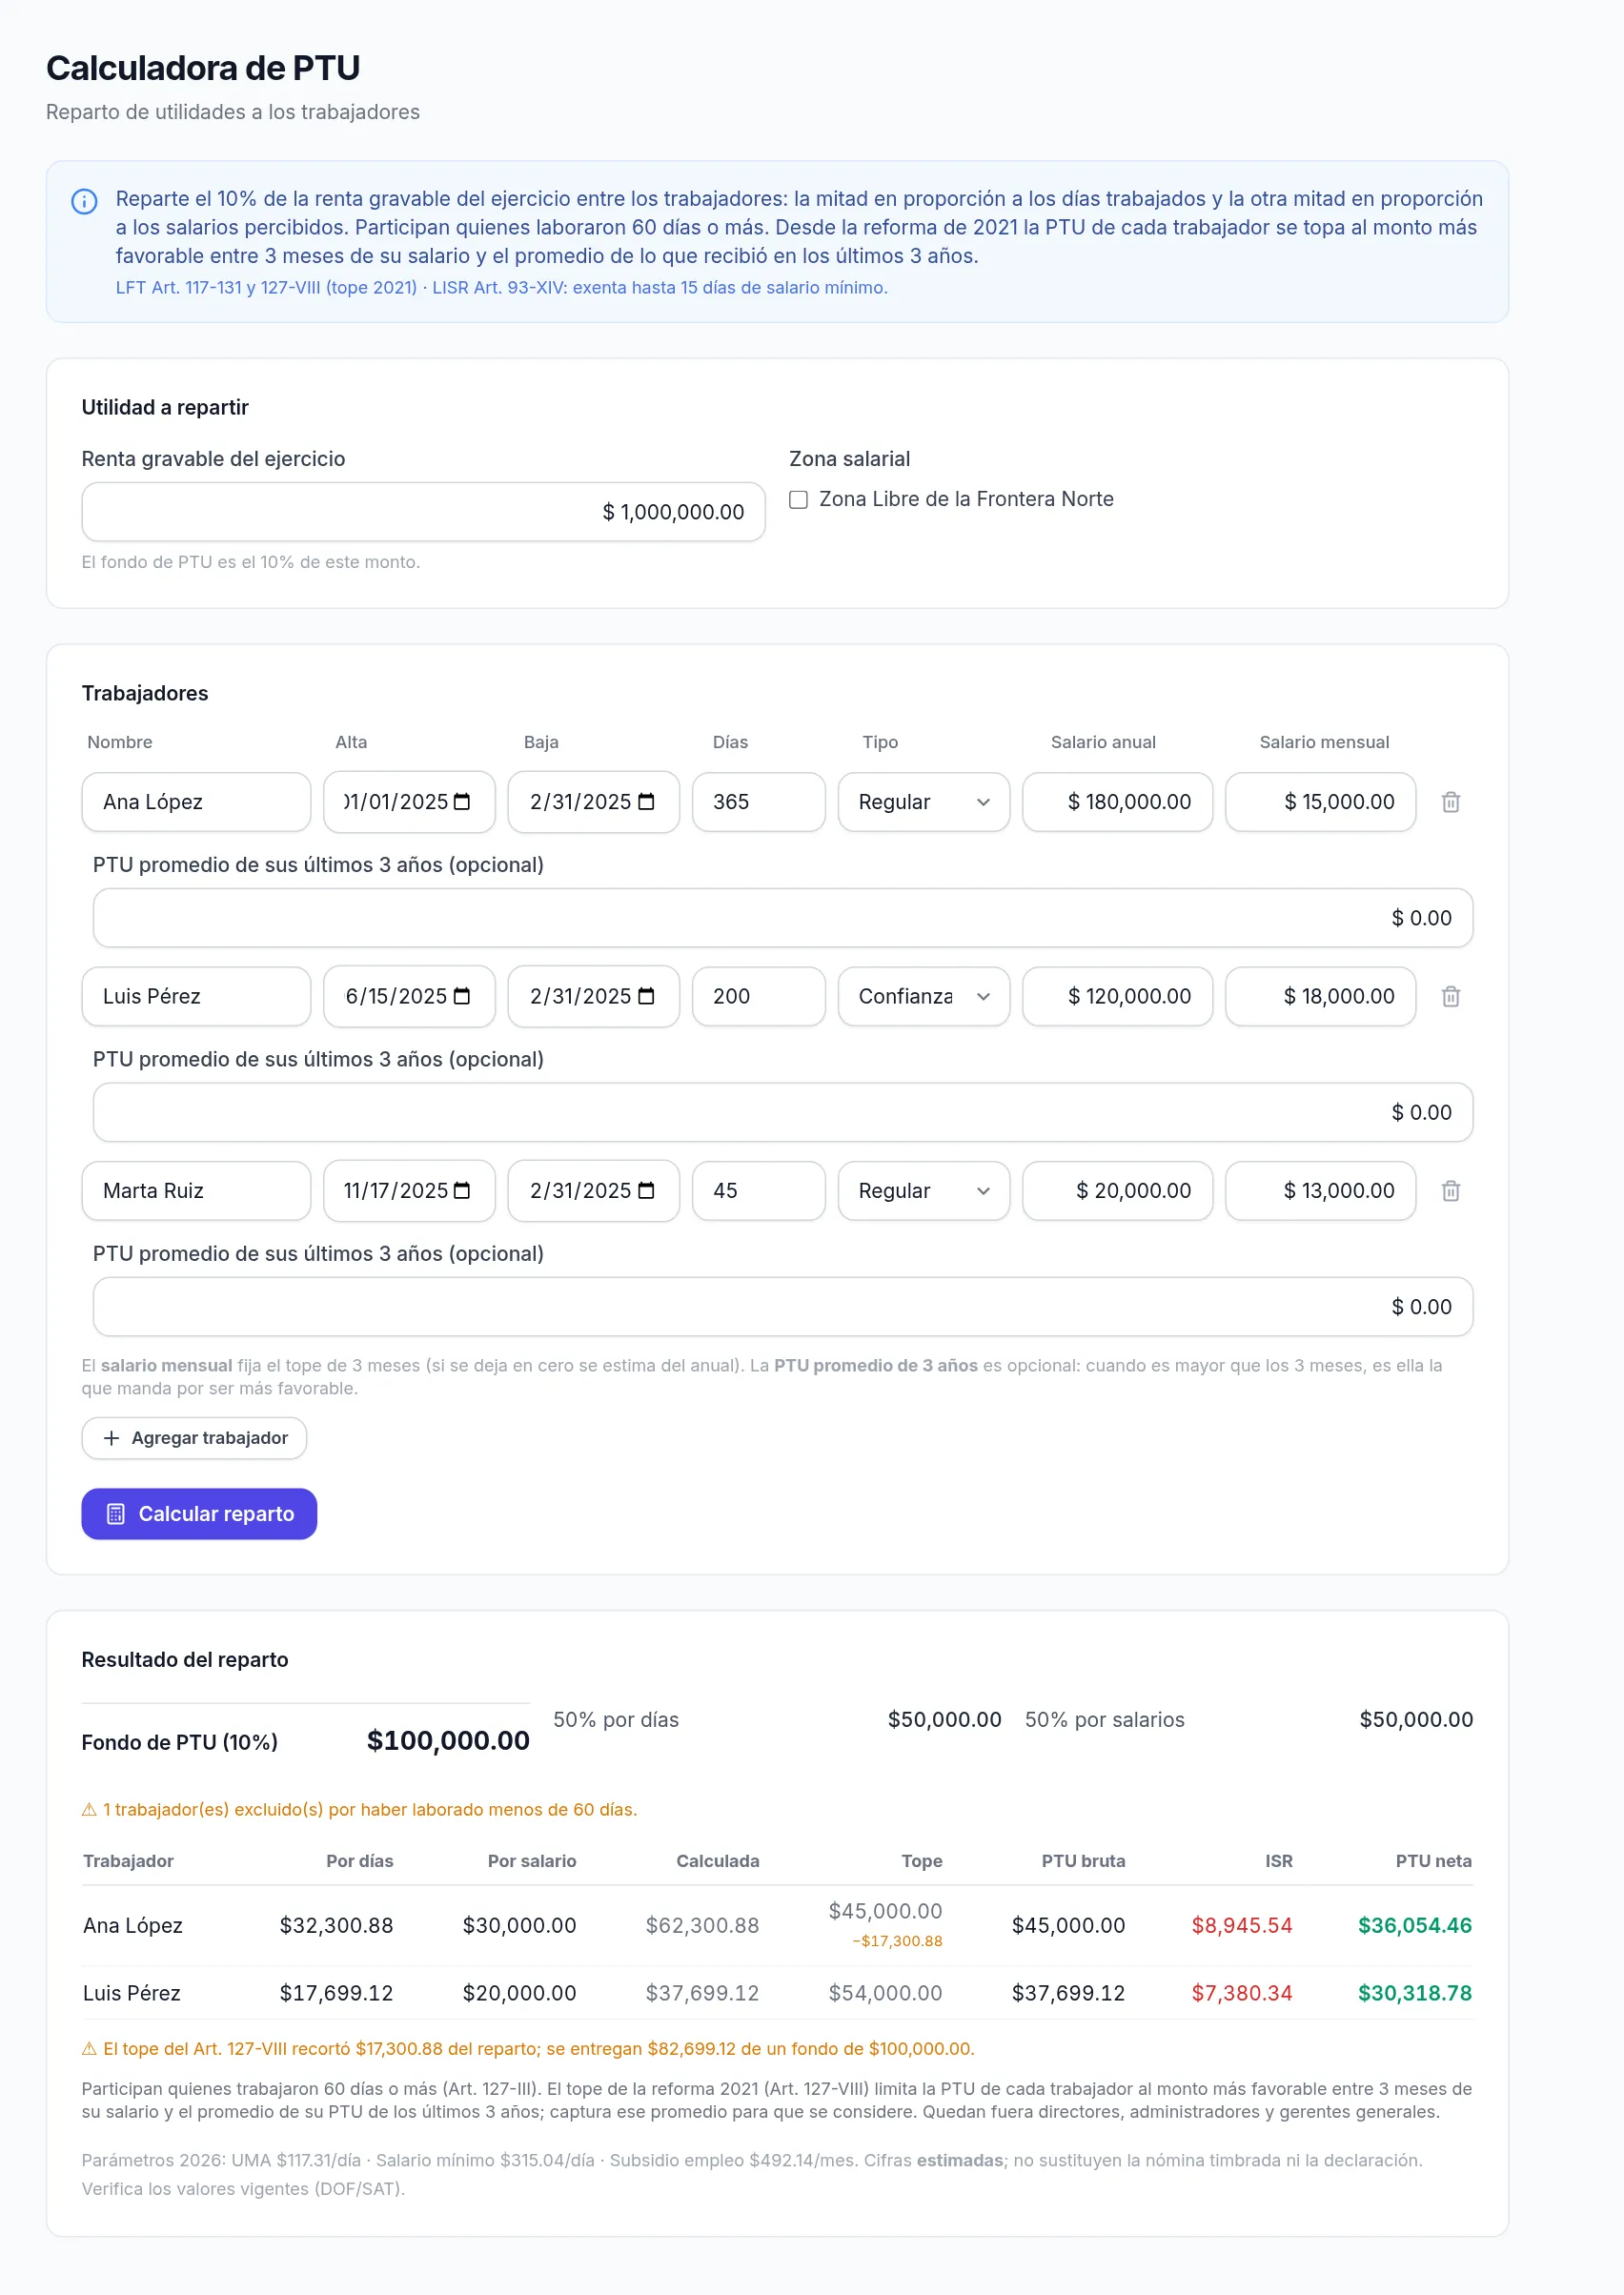1624x2295 pixels.
Task: Edit PTU promedio field under Marta Ruiz
Action: pos(782,1306)
